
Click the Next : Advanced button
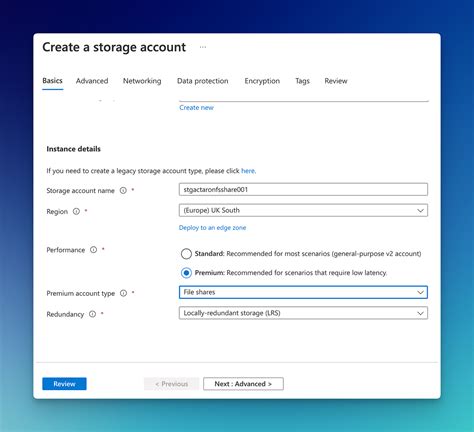243,384
